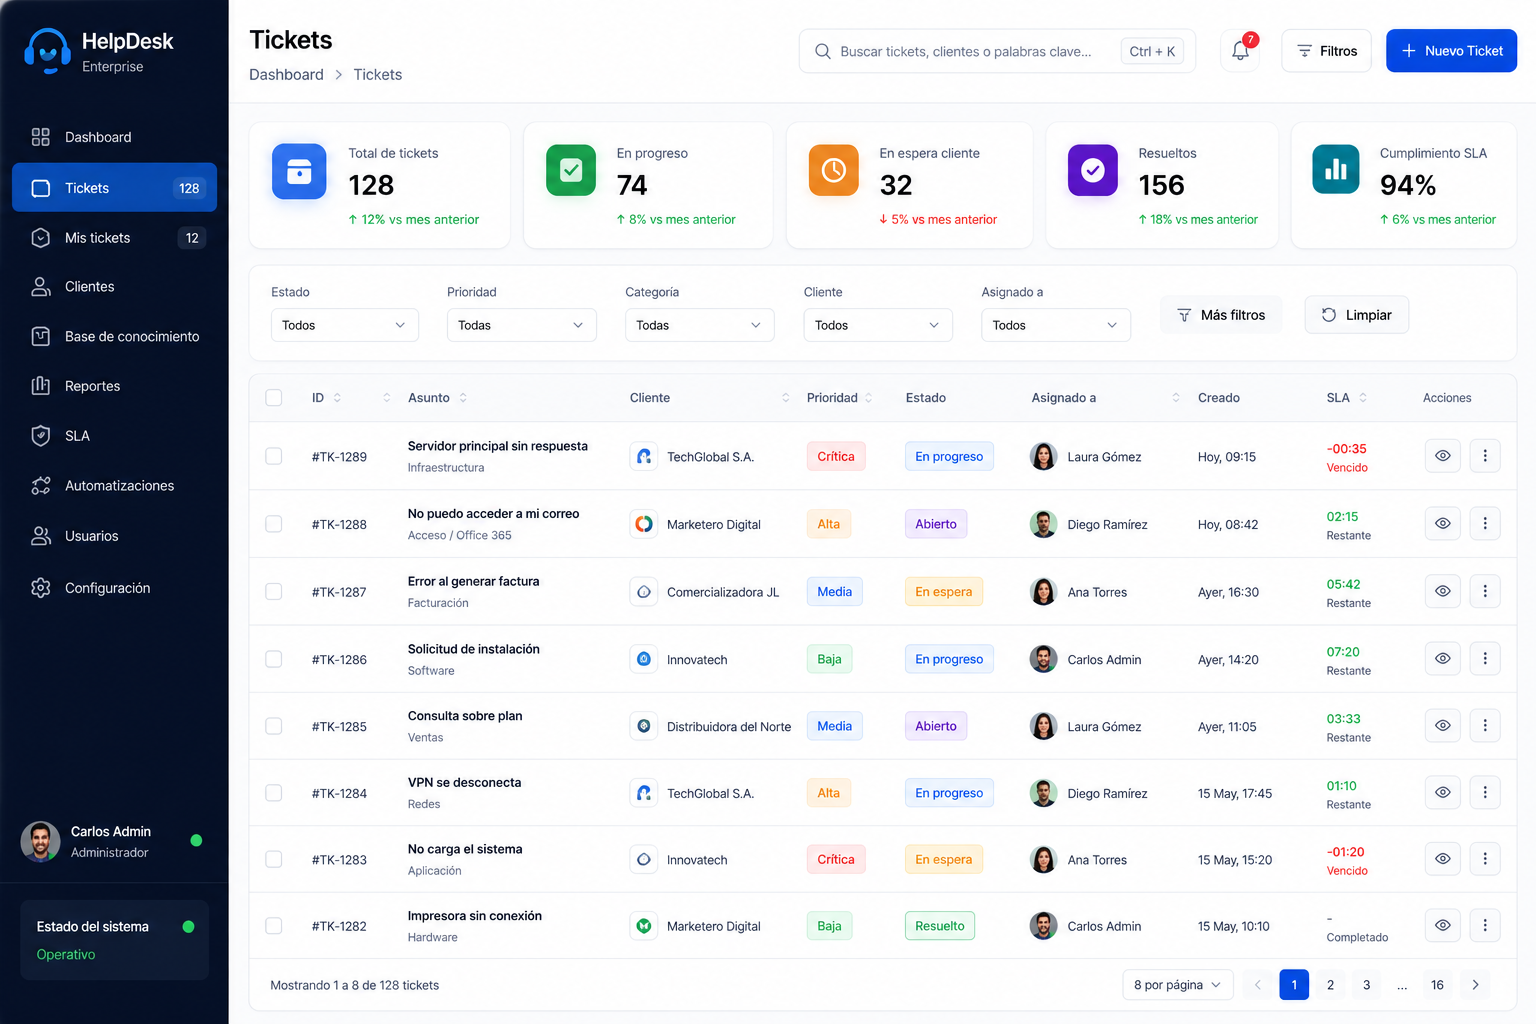The image size is (1536, 1024).
Task: Toggle the select-all tickets checkbox
Action: click(273, 398)
